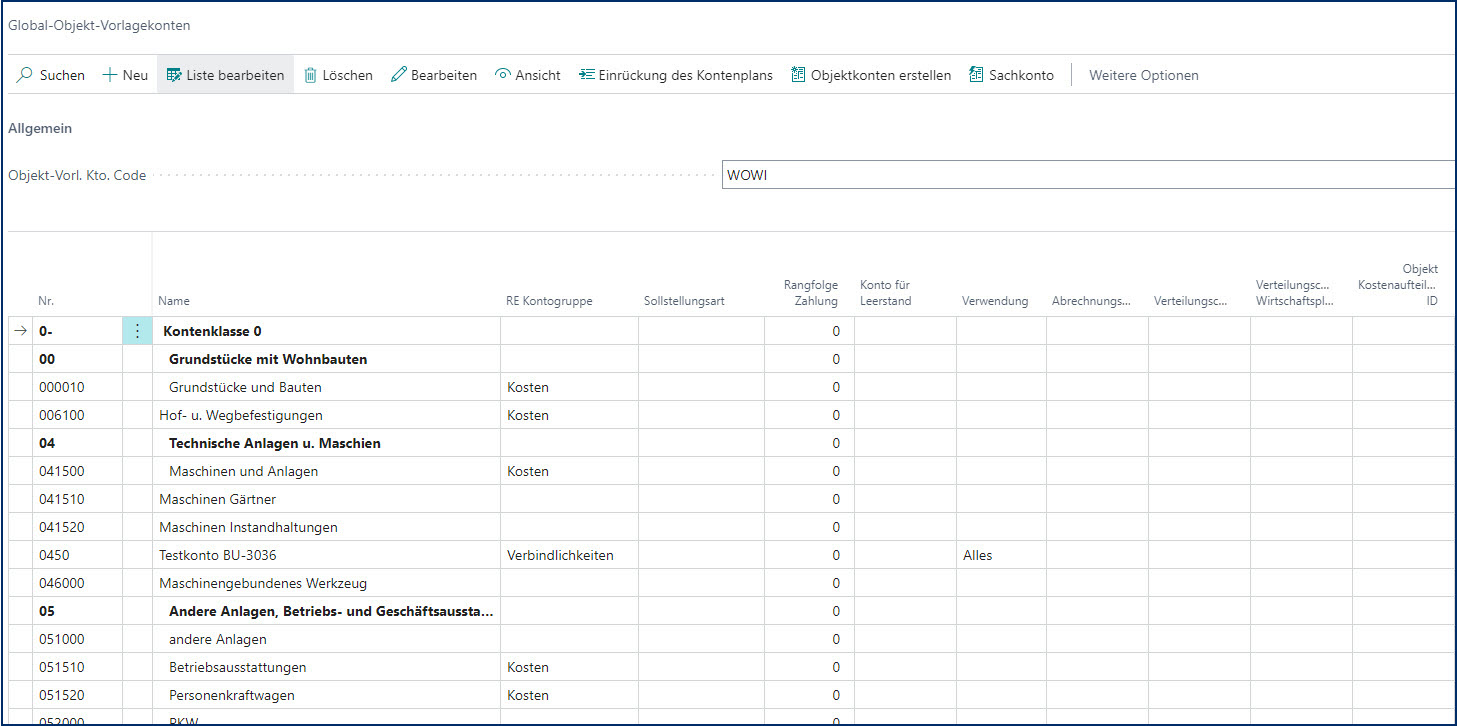Screen dimensions: 1457x726
Task: Click the RE Kontogruppe column header
Action: point(549,301)
